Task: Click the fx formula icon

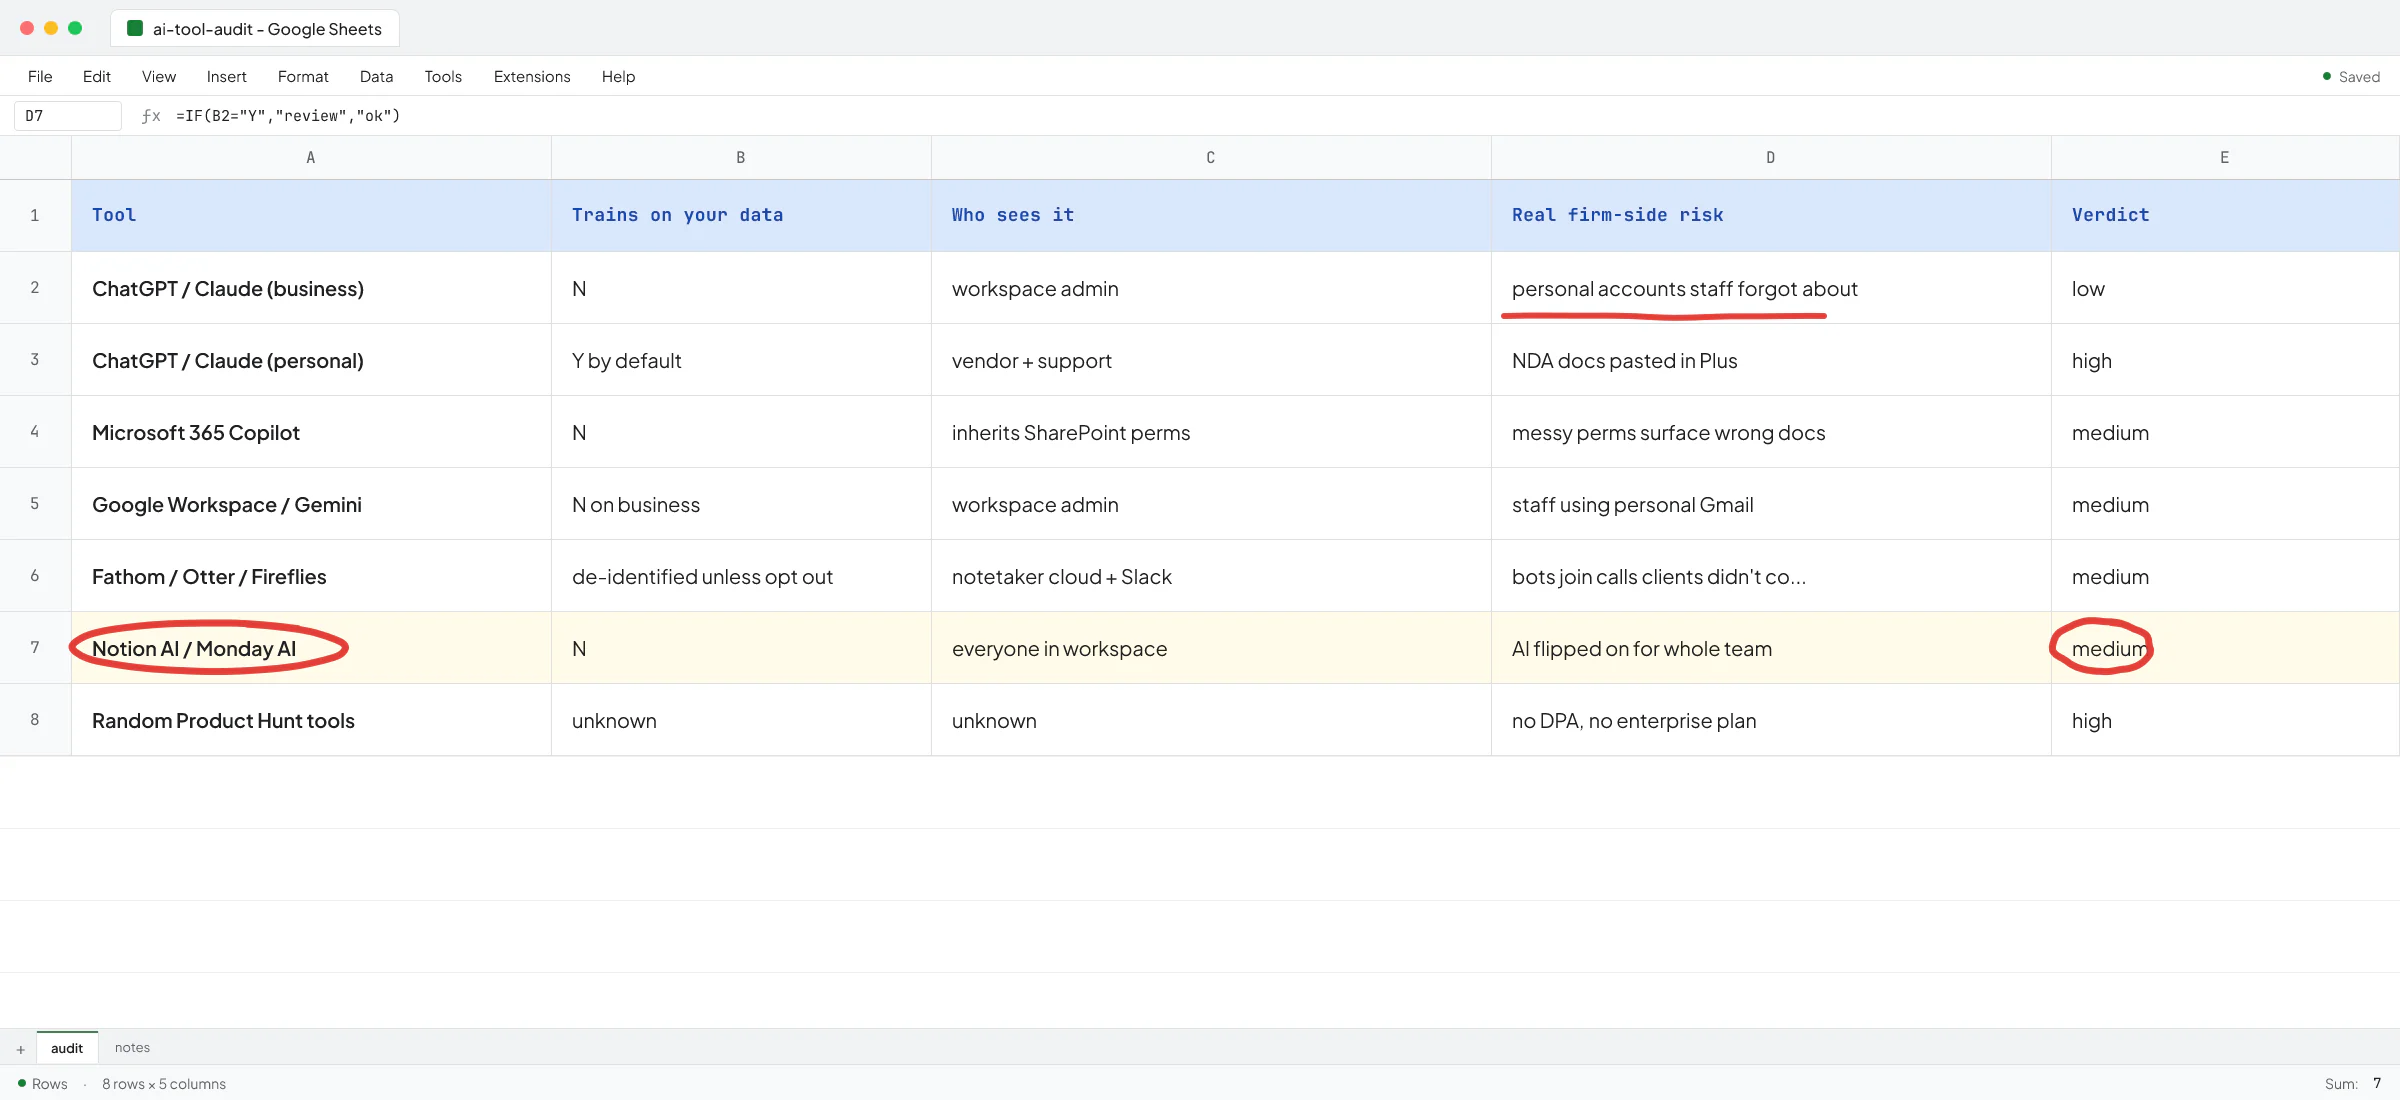Action: [x=151, y=116]
